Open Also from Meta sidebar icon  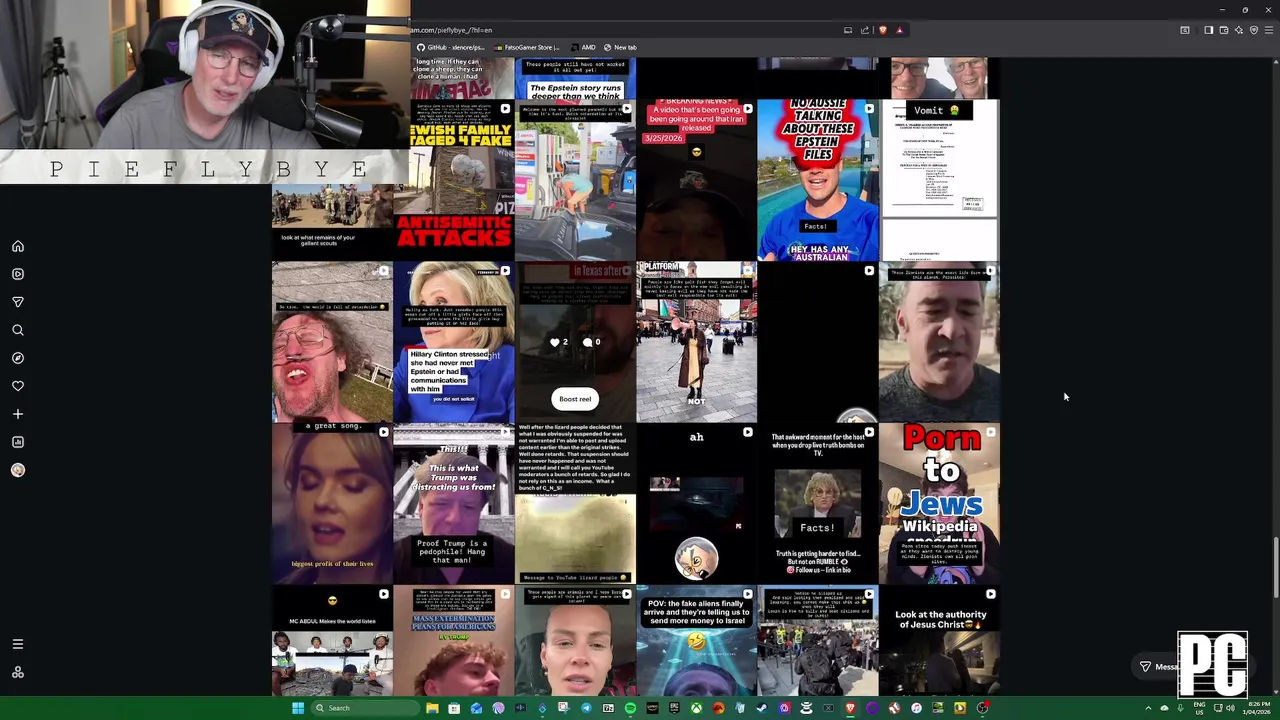[18, 672]
